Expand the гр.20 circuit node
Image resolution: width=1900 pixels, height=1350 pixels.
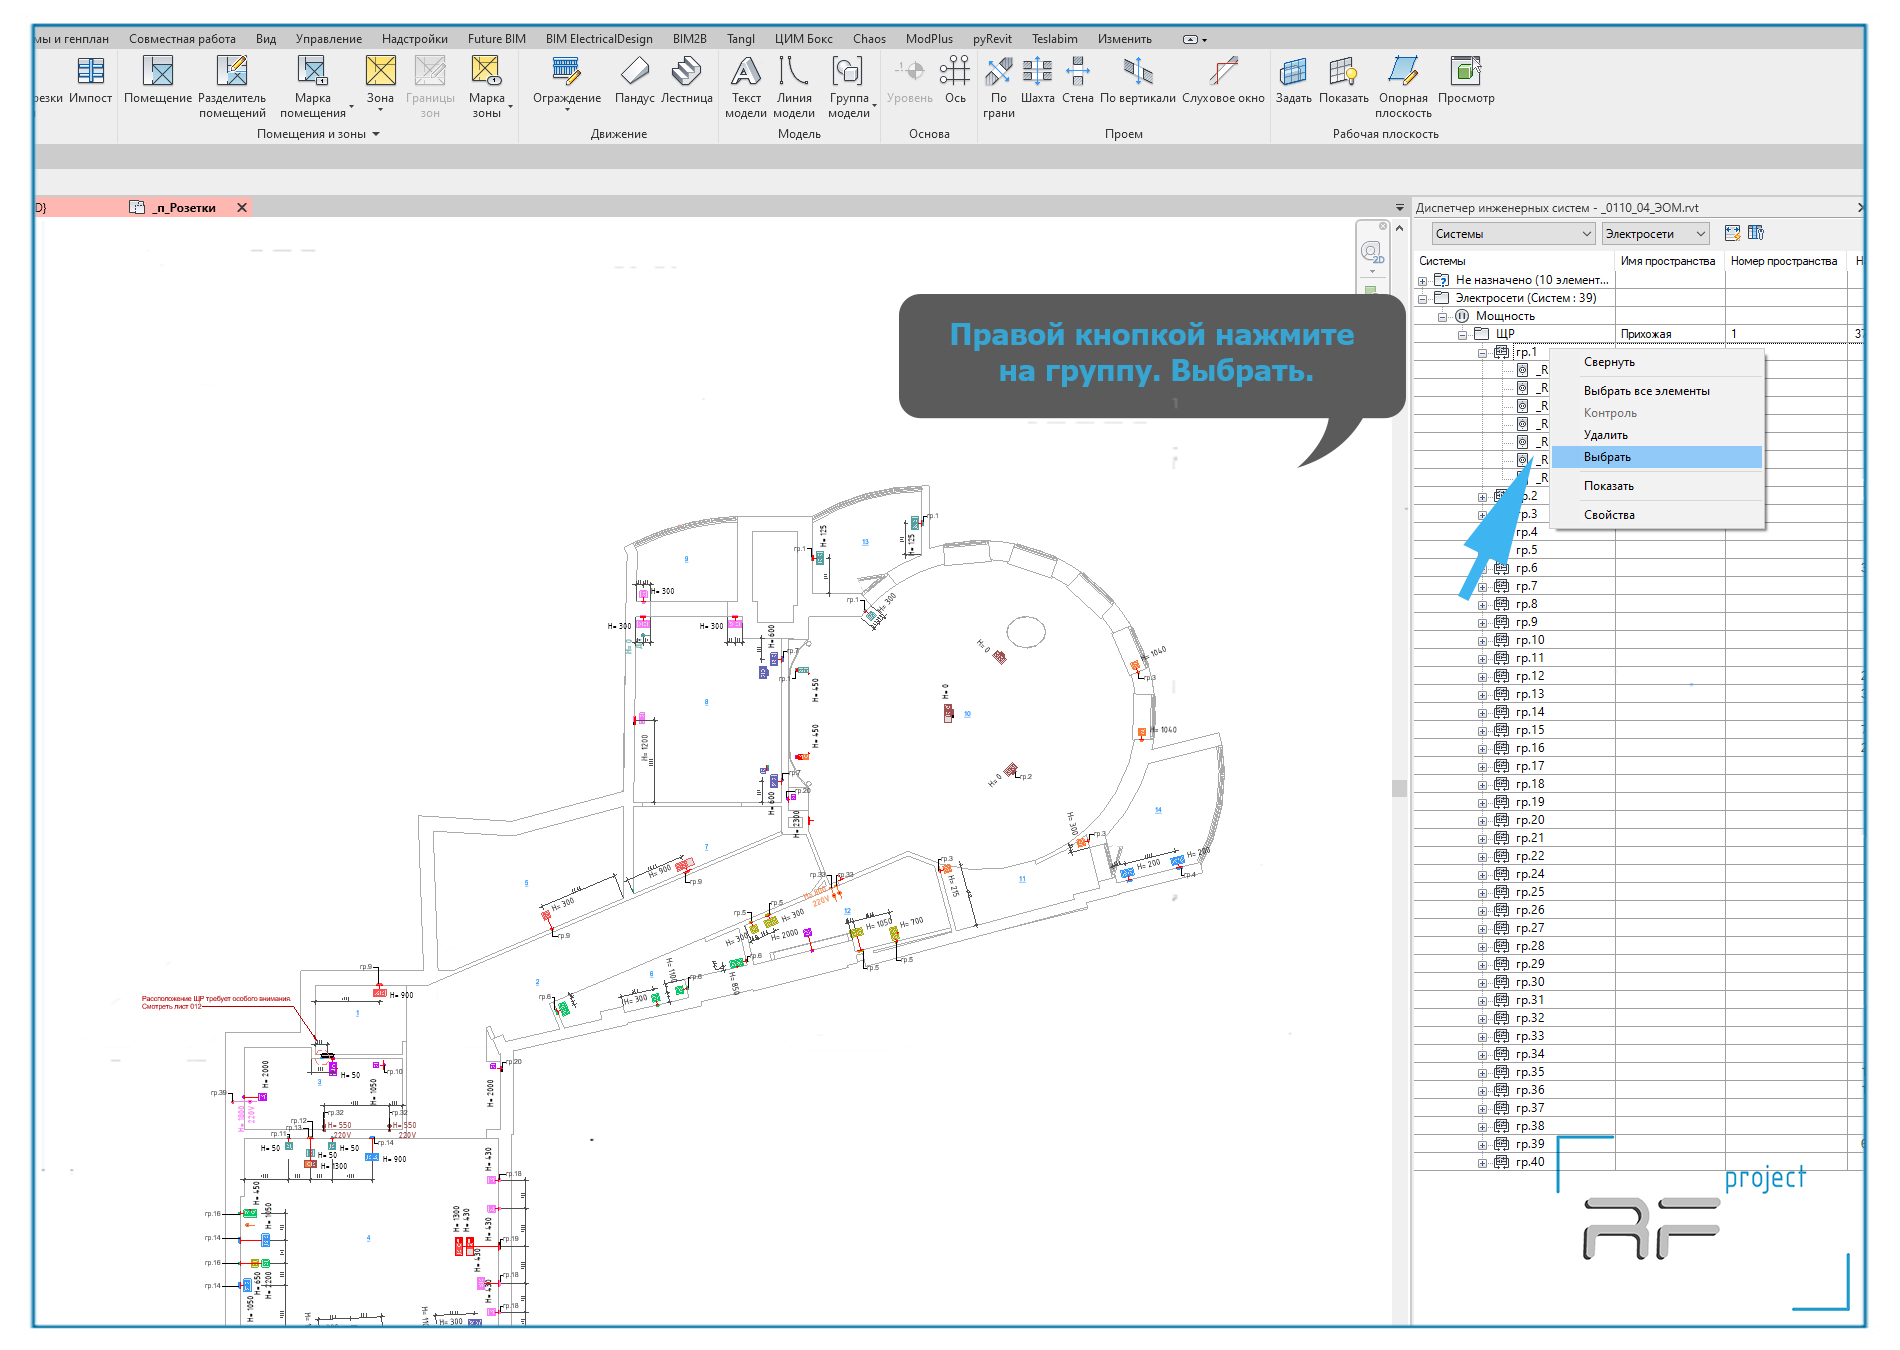(1482, 821)
